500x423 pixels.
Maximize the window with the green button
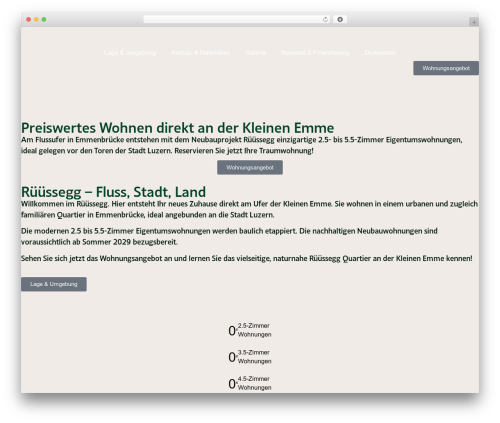click(44, 19)
